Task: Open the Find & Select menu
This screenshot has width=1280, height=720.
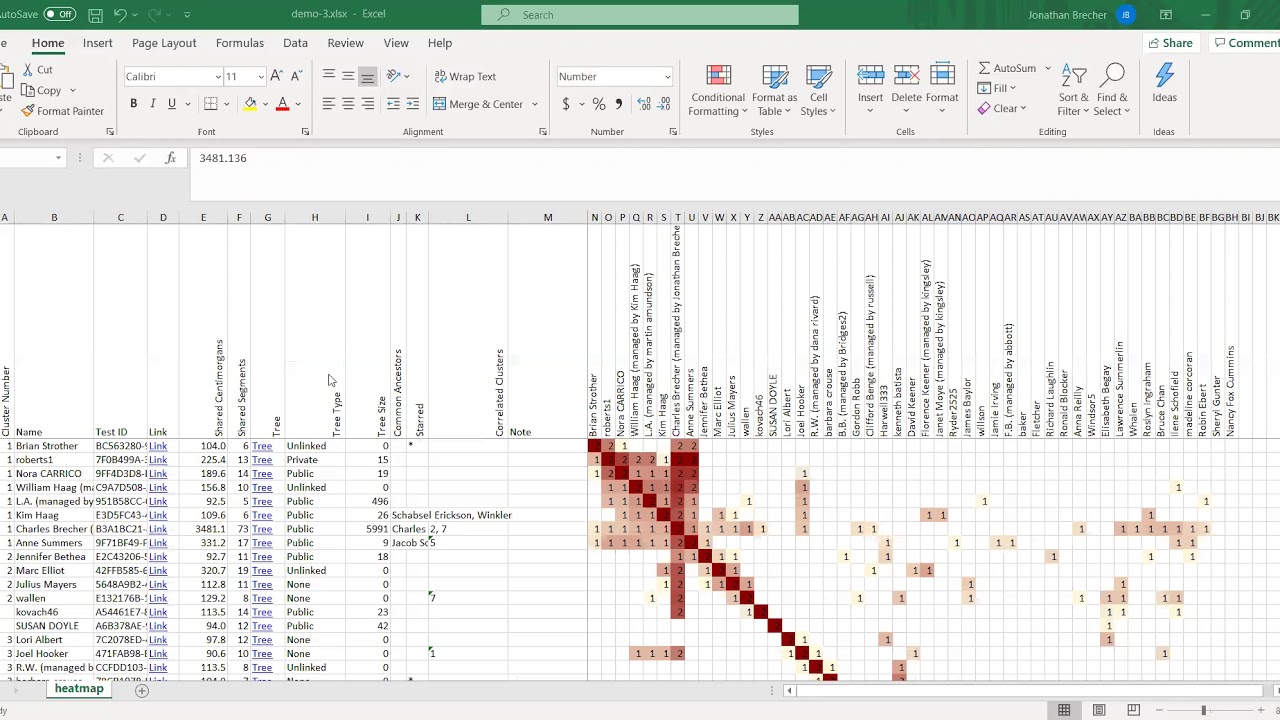Action: (x=1112, y=91)
